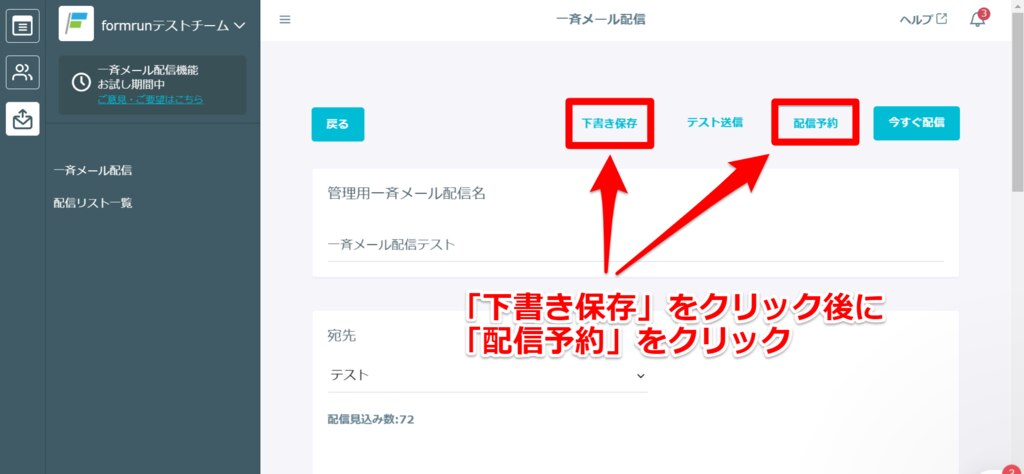Select the mail delivery sidebar icon

point(23,118)
